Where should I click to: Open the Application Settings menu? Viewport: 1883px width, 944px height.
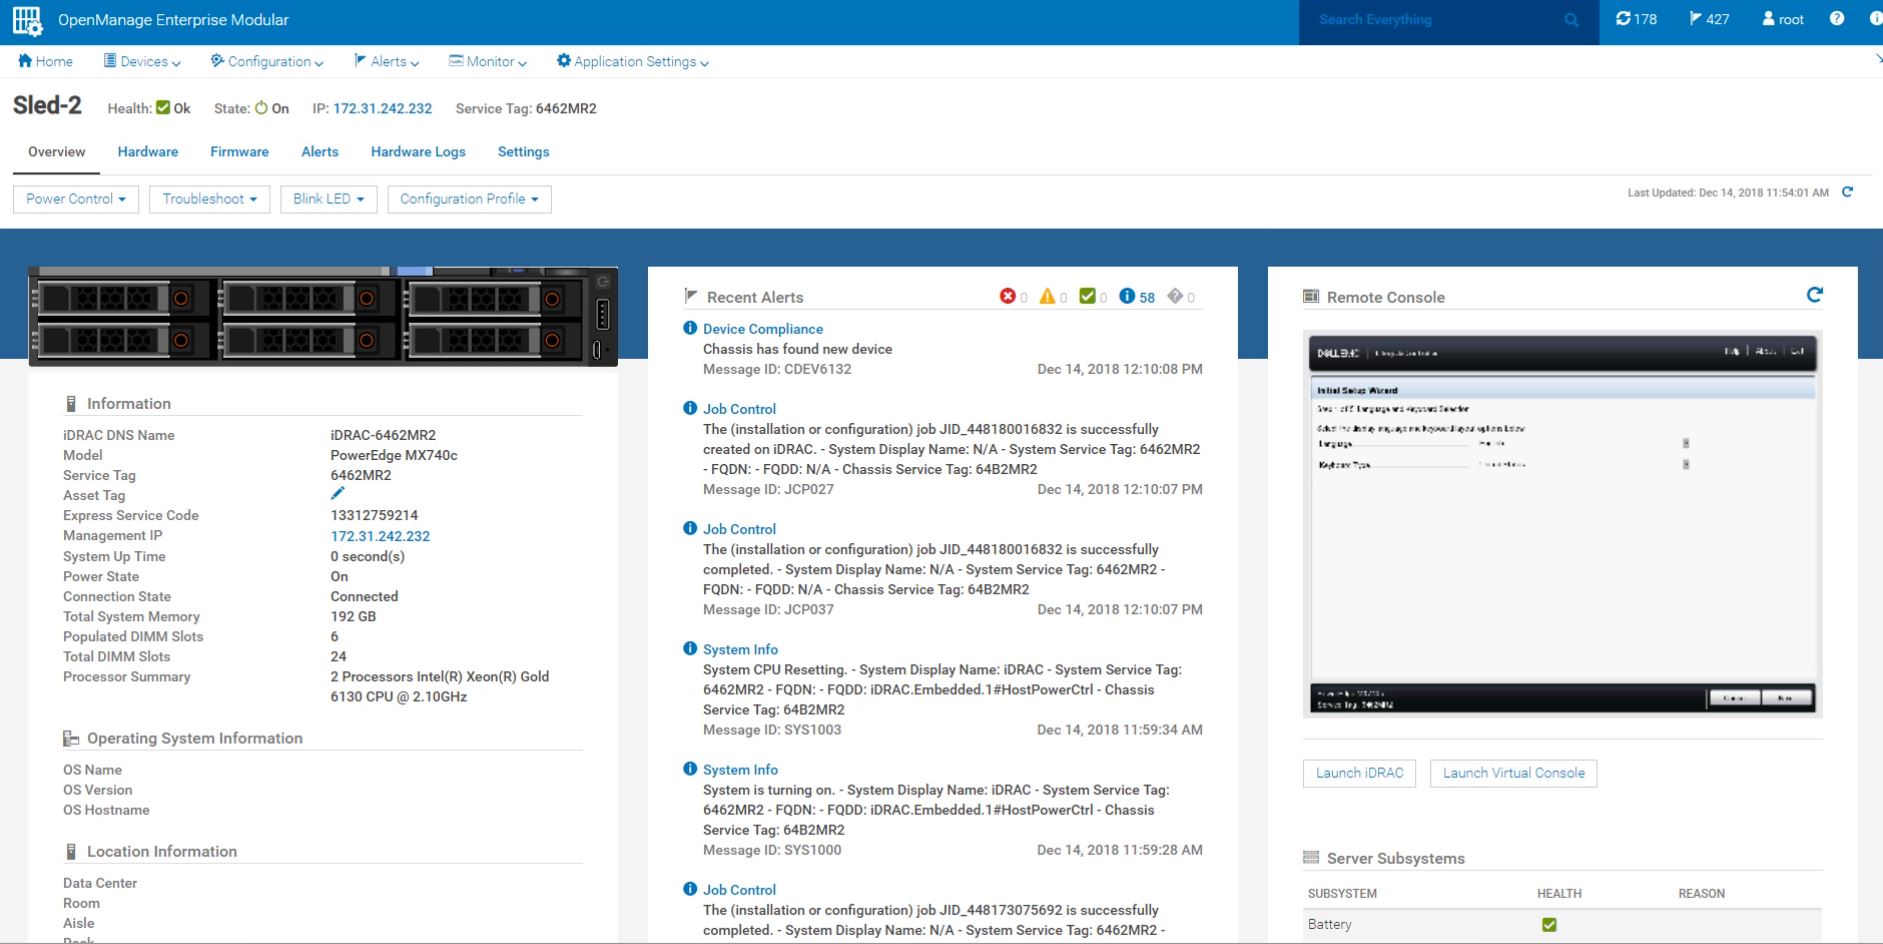point(633,61)
